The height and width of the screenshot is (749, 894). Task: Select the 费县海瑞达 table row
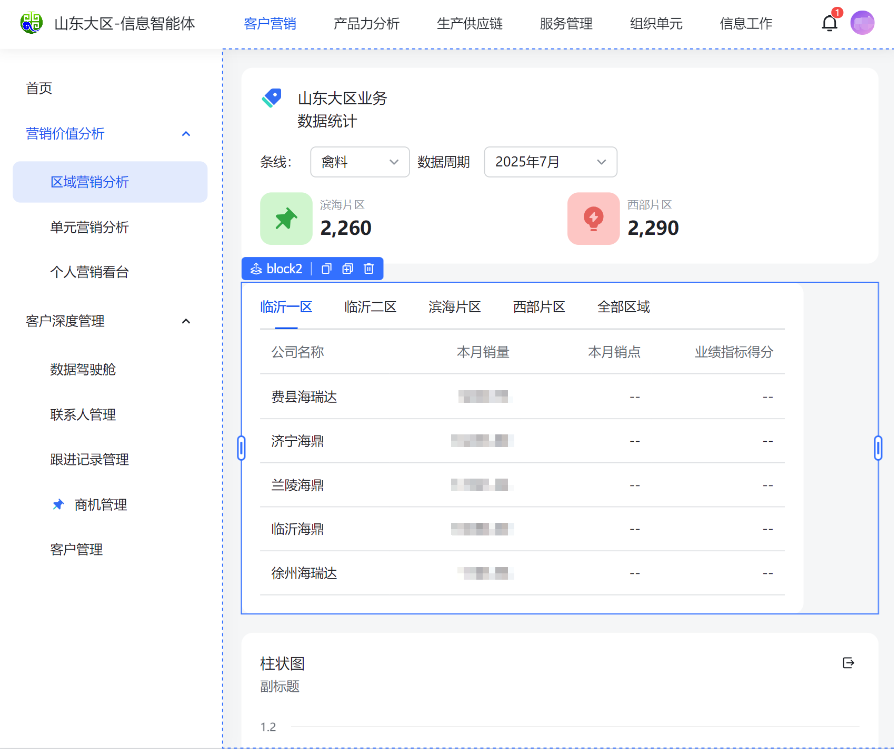coord(521,397)
